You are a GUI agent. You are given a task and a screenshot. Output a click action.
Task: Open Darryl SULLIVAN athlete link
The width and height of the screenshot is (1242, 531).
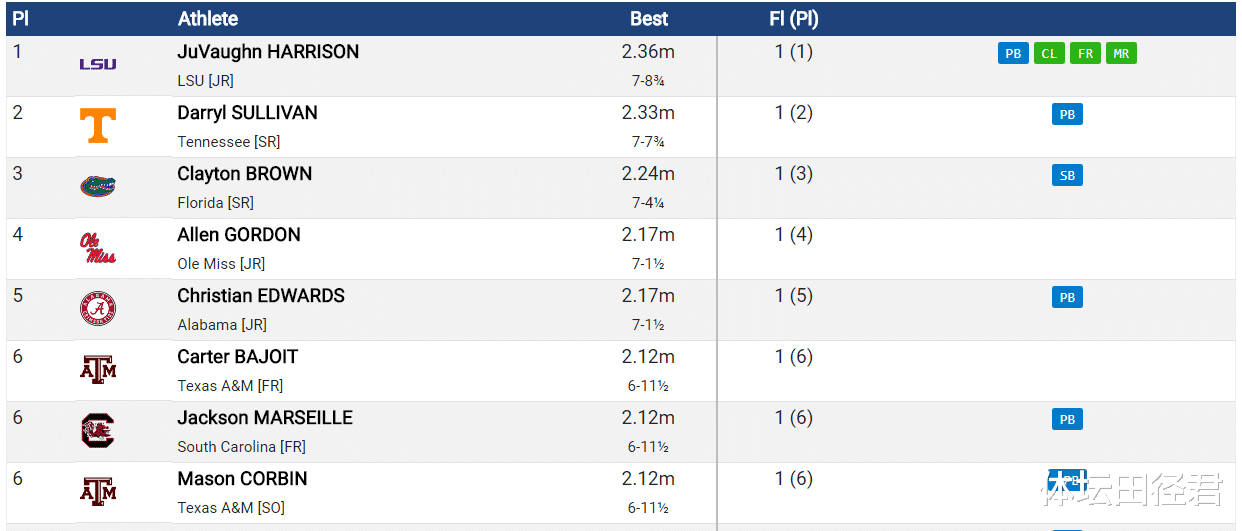(247, 113)
